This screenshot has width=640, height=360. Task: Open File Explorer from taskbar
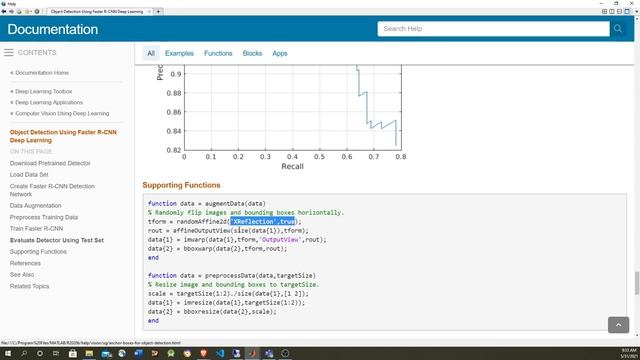coord(89,353)
